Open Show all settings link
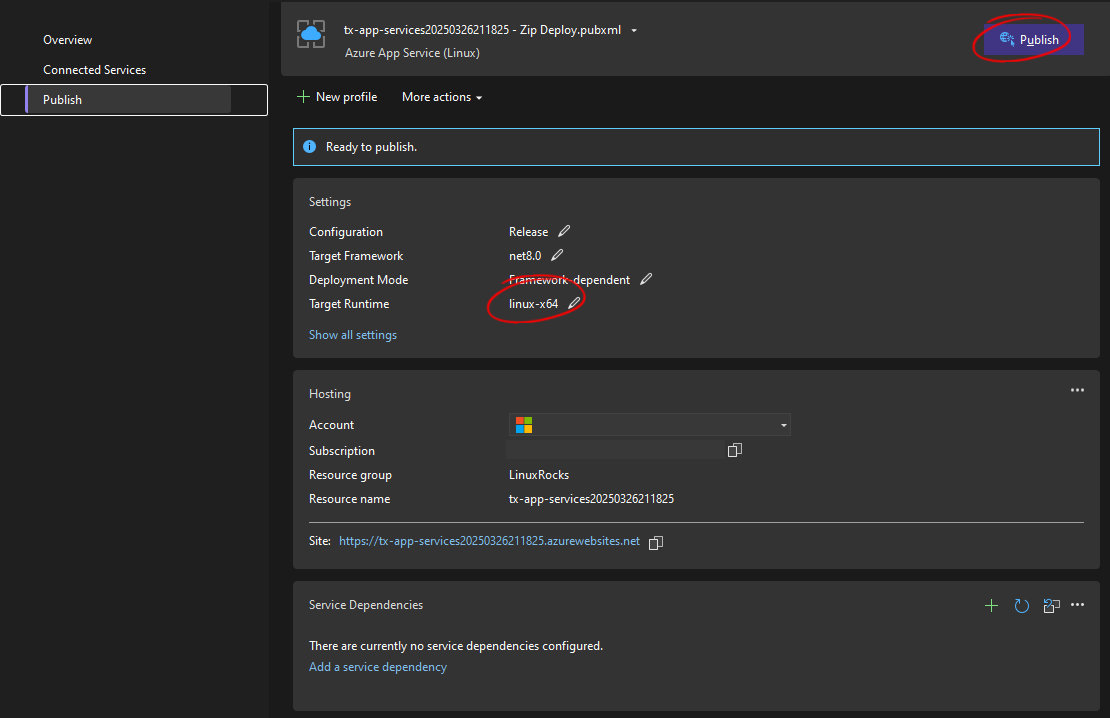Image resolution: width=1110 pixels, height=718 pixels. (x=352, y=334)
